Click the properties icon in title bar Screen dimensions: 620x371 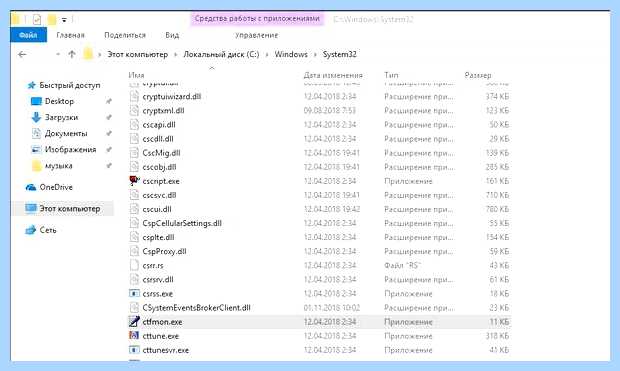pyautogui.click(x=37, y=19)
